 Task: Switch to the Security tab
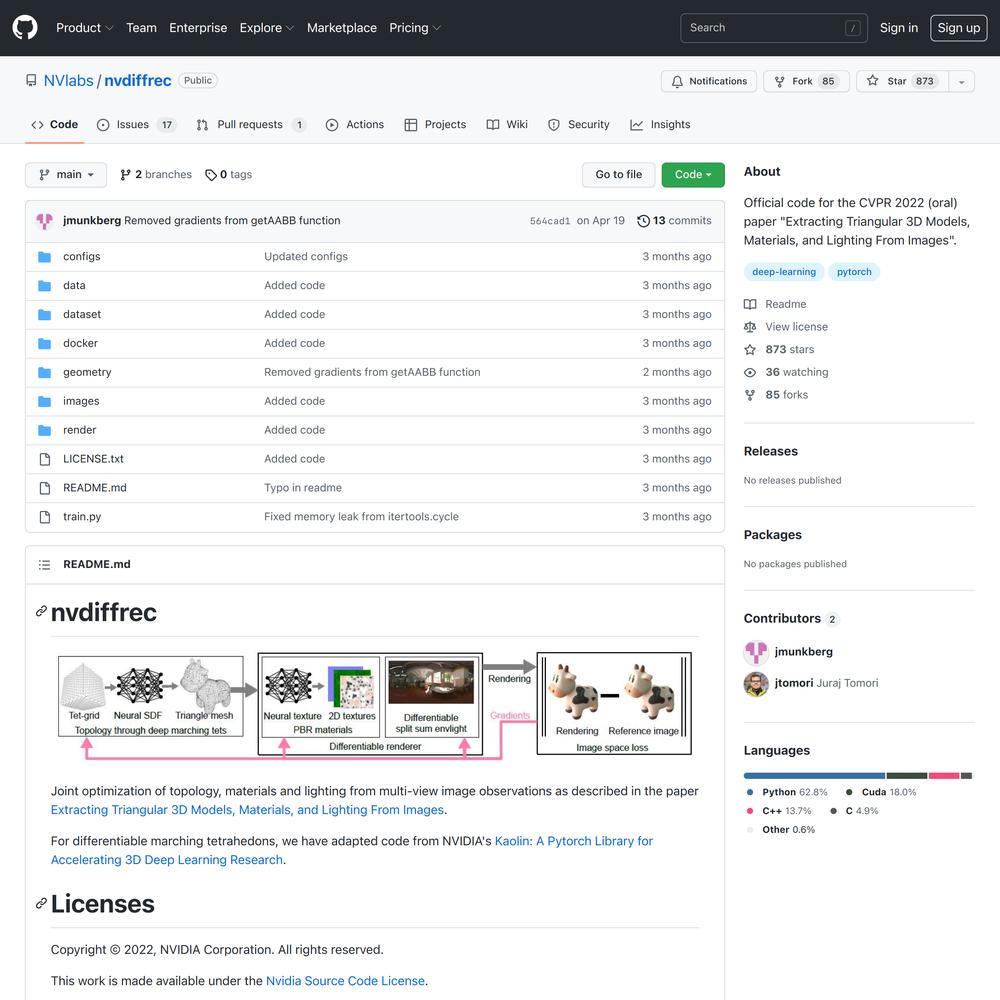[579, 125]
